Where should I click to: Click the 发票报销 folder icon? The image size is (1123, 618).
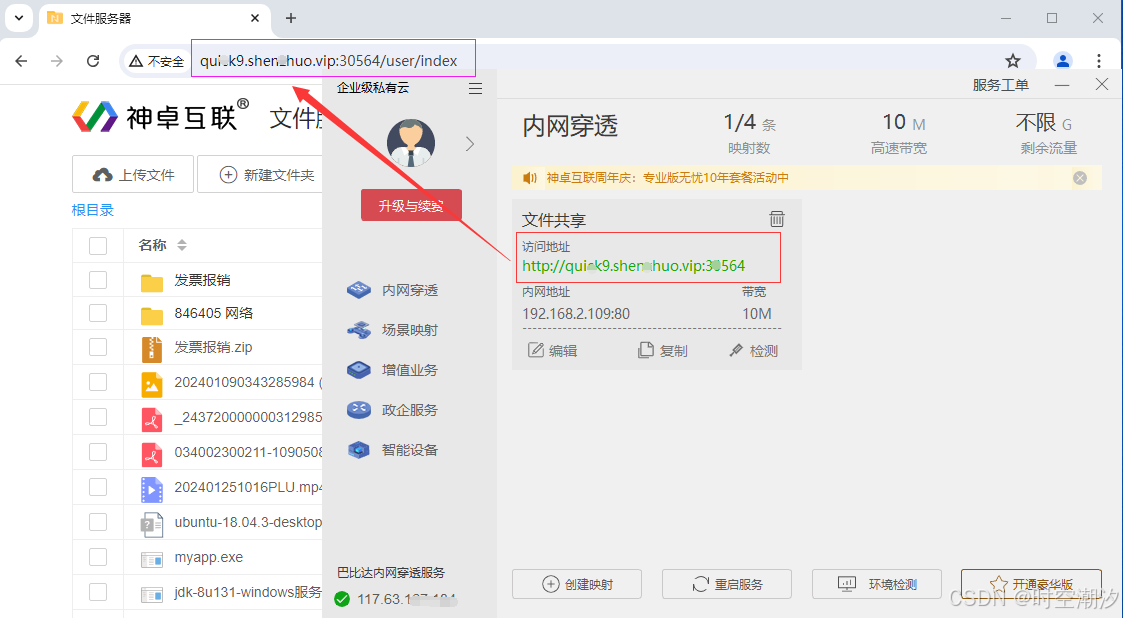[152, 282]
